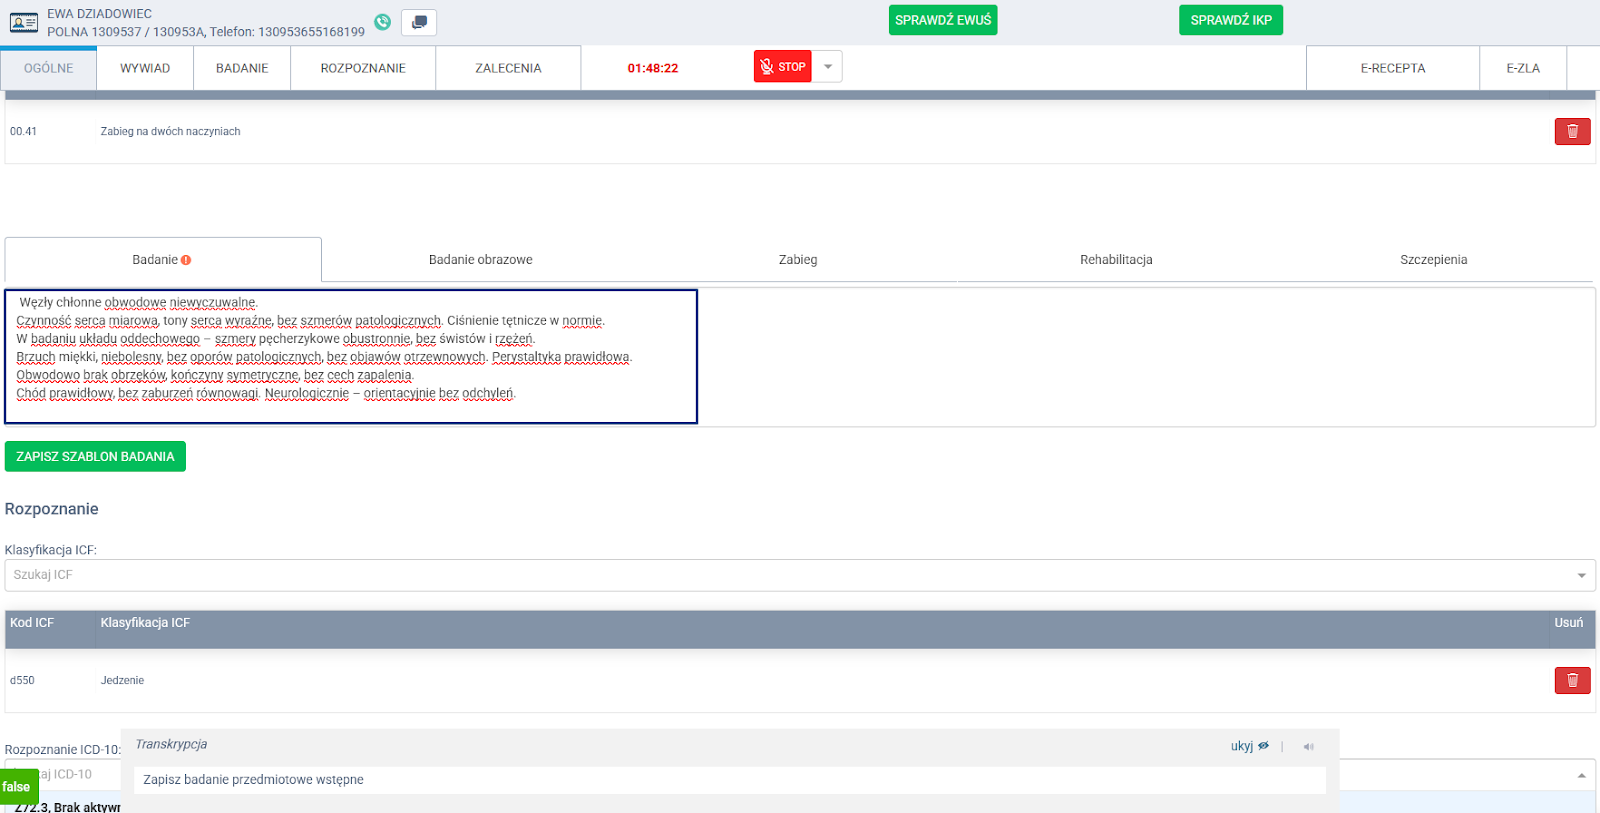Open the Szukaj ICF dropdown arrow
The image size is (1600, 813).
pos(1581,575)
